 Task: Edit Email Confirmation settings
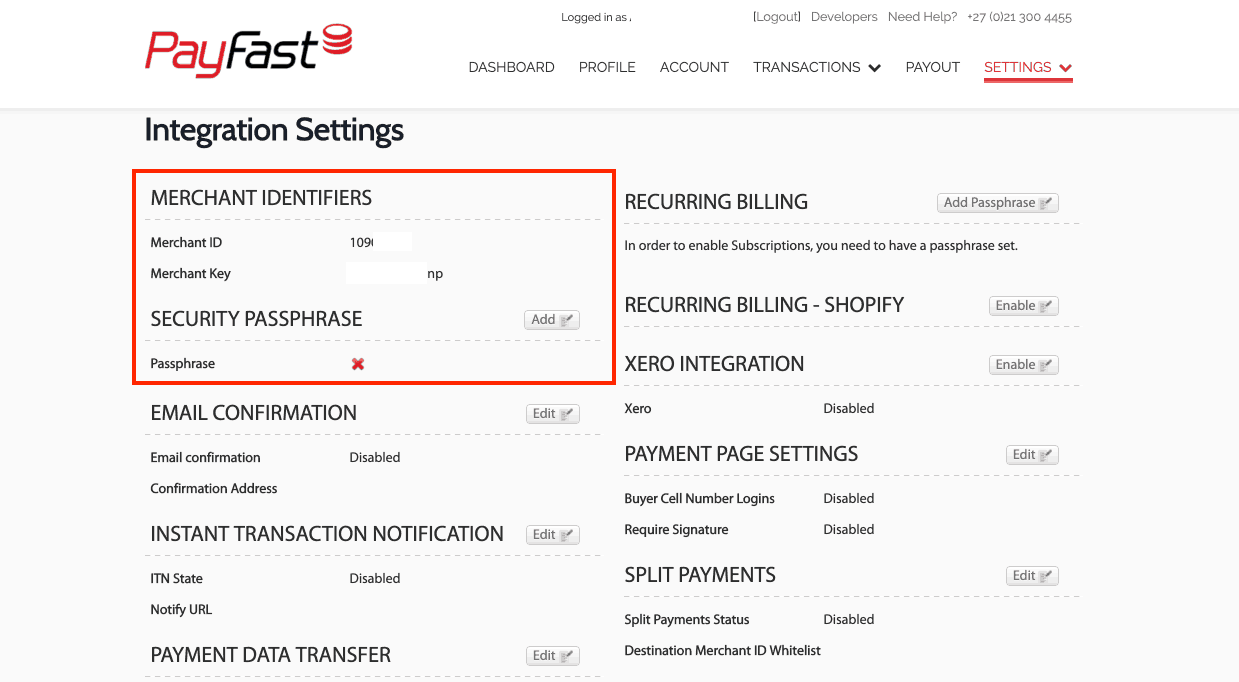[553, 414]
